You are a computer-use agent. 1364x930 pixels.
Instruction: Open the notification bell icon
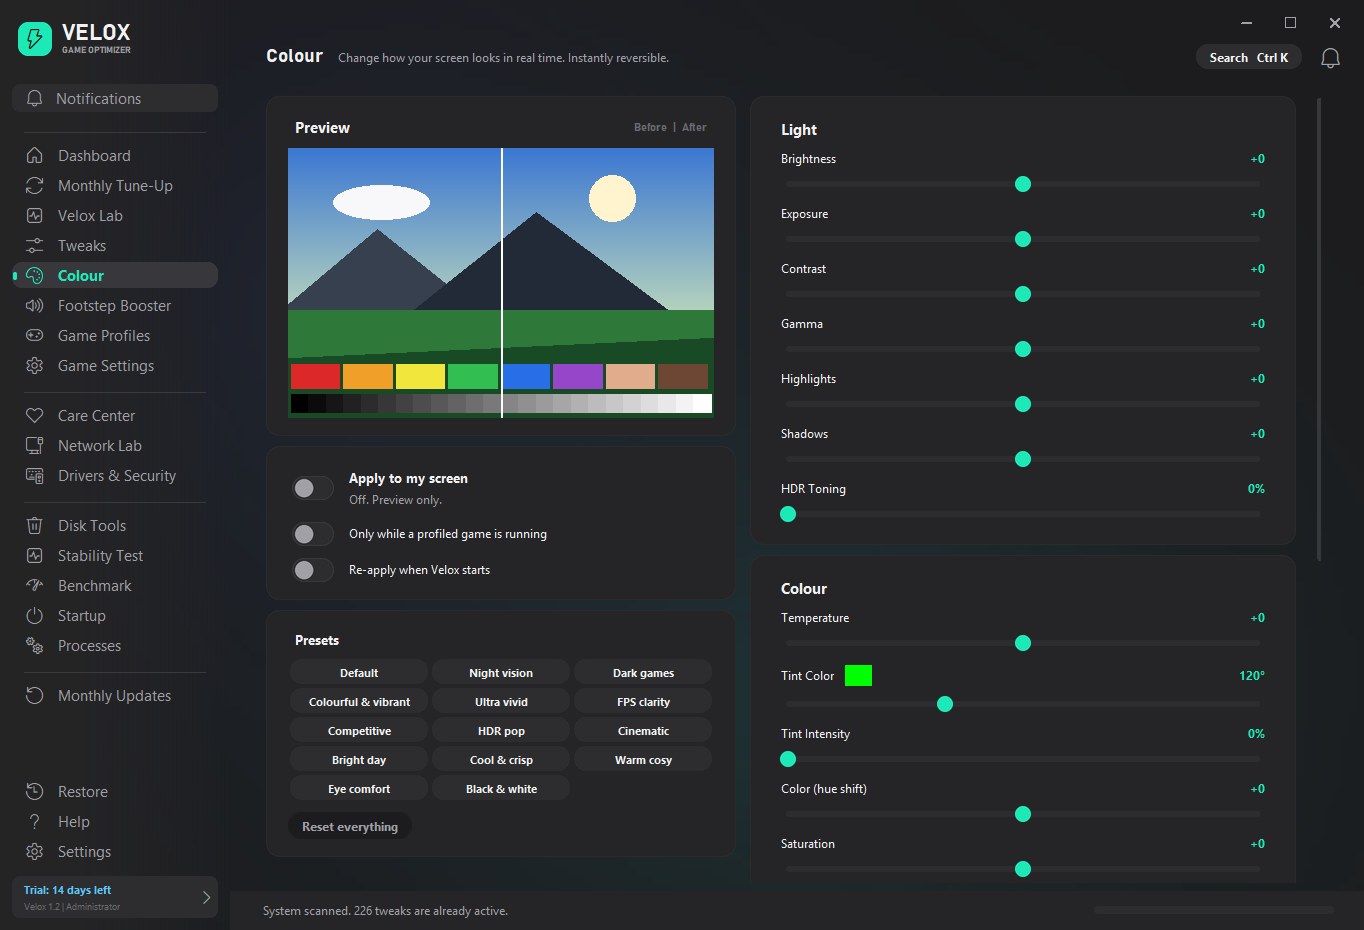pos(1330,58)
